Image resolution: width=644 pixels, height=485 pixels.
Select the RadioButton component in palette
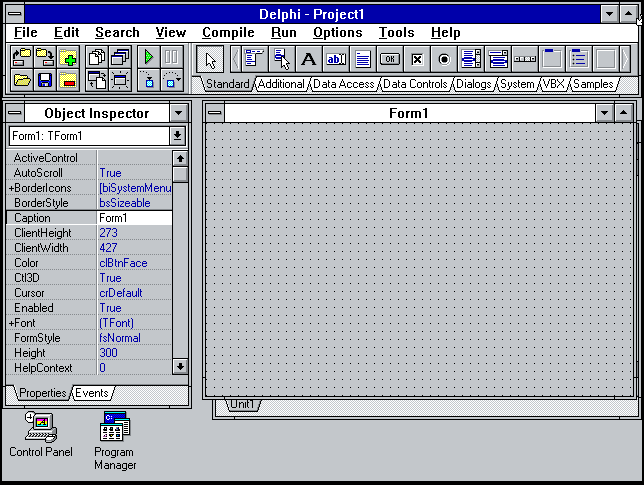click(x=444, y=59)
